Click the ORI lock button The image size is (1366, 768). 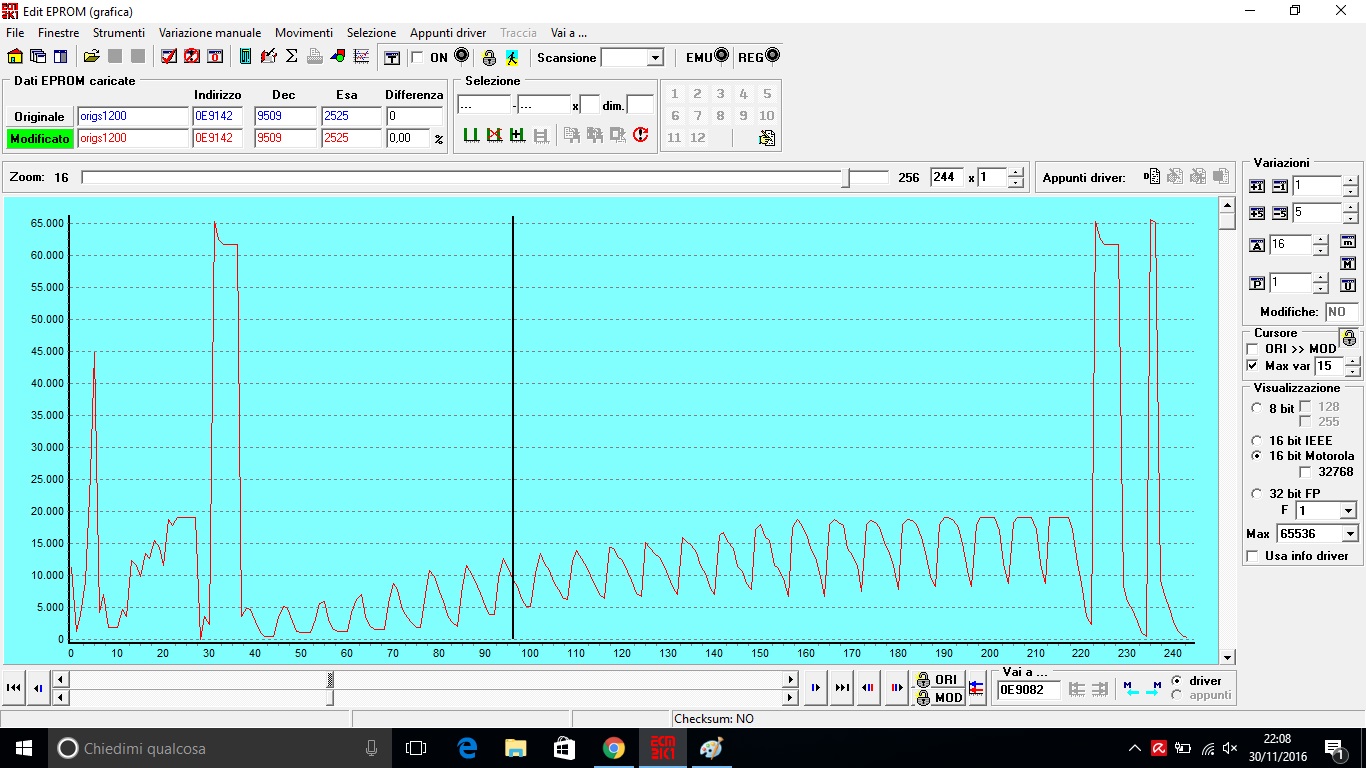[x=938, y=679]
